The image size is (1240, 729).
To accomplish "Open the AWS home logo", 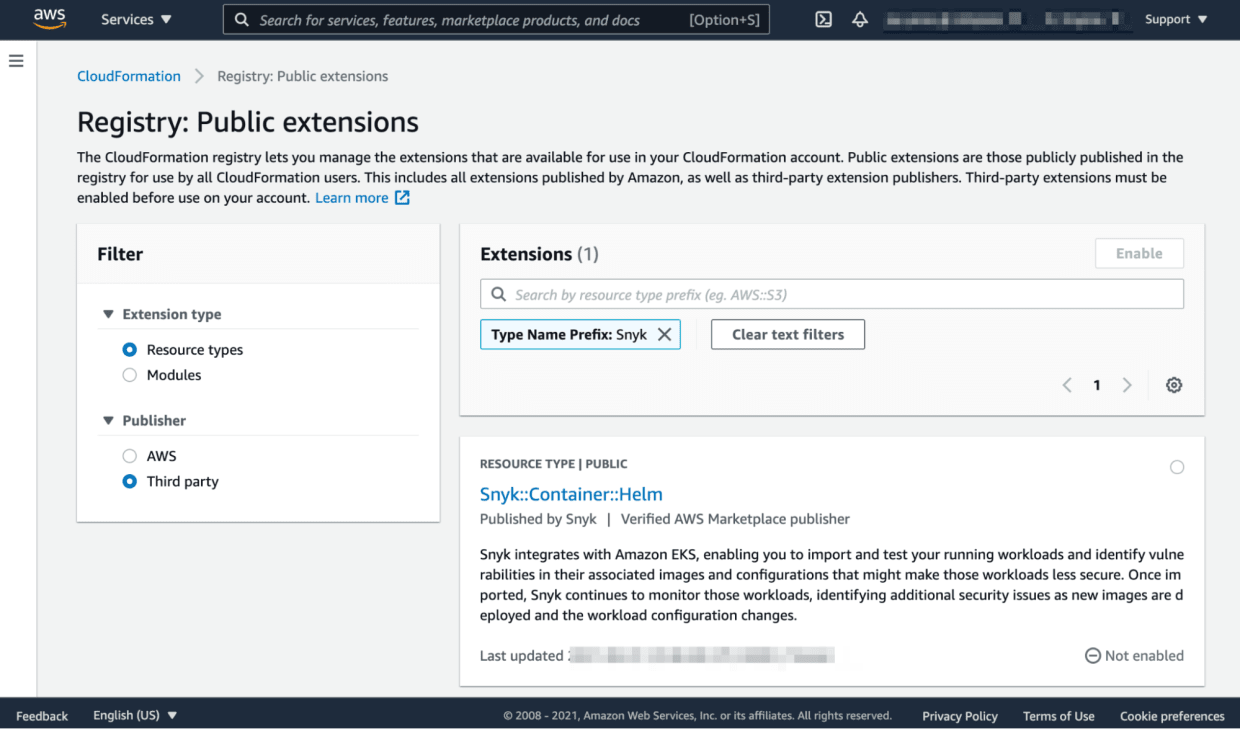I will pos(49,18).
